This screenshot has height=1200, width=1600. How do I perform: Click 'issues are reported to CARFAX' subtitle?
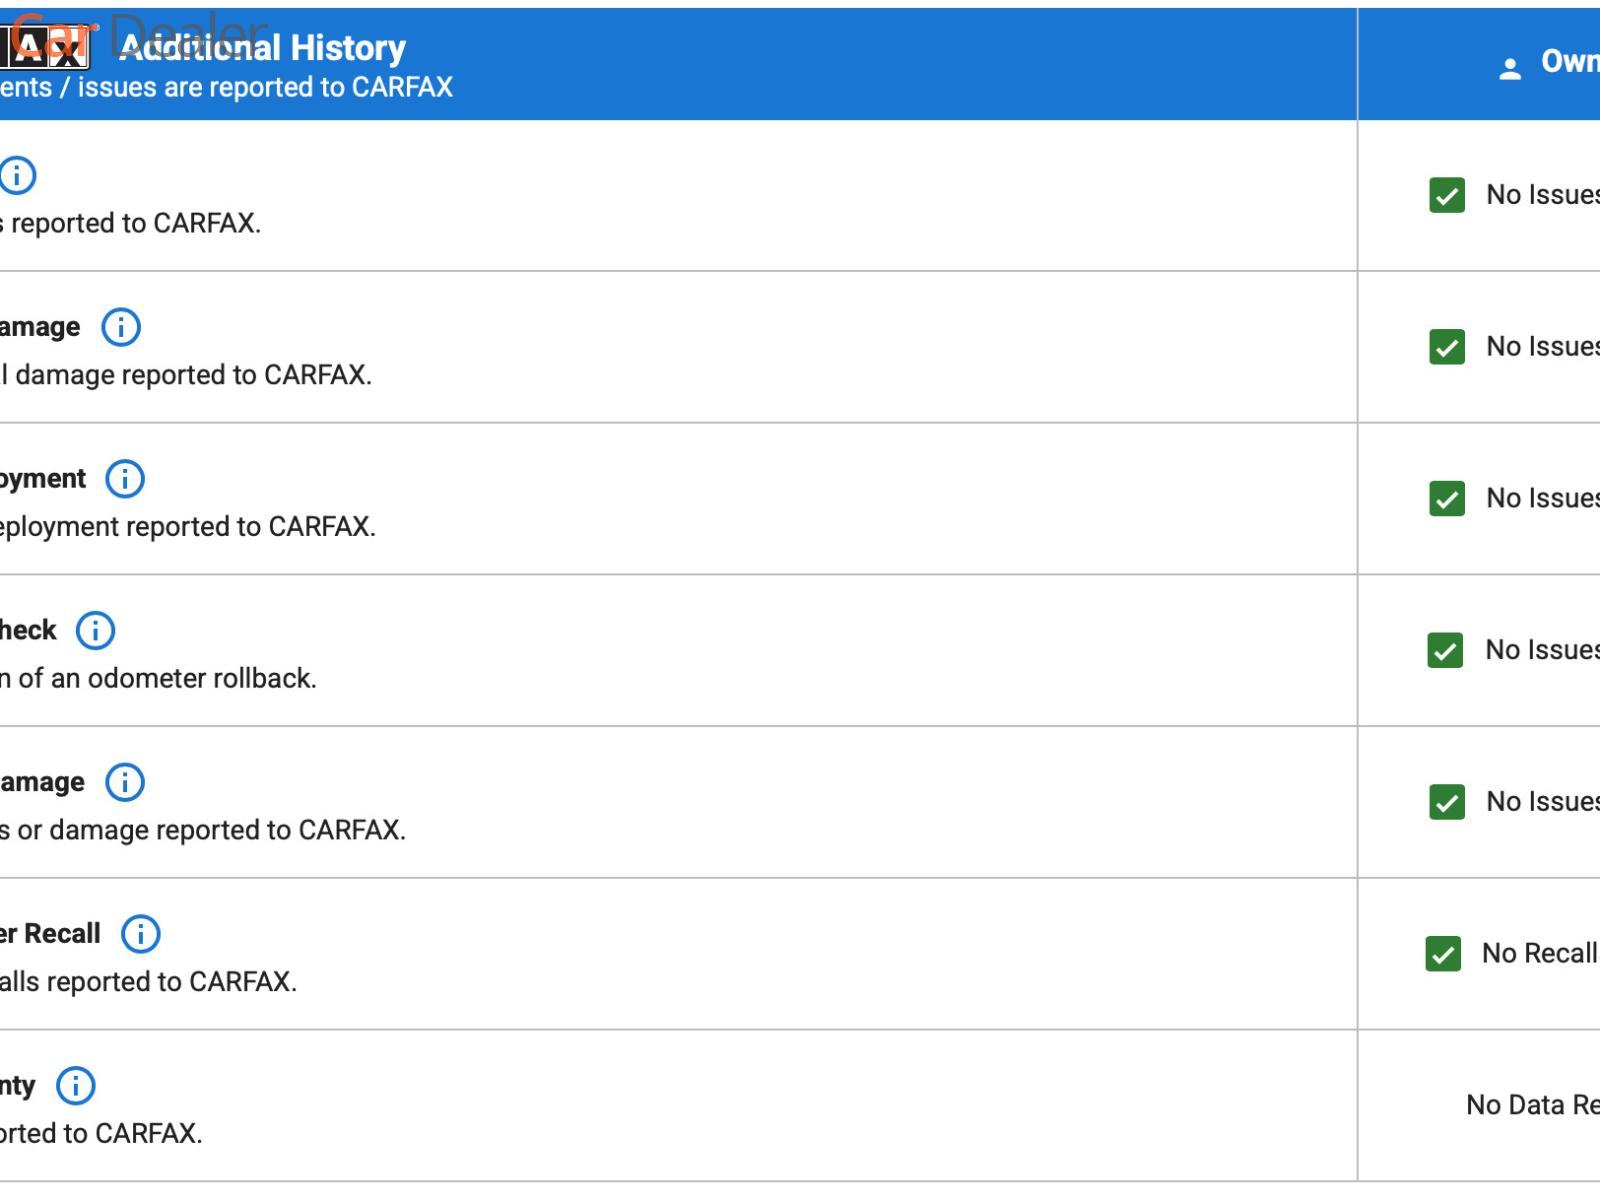click(265, 88)
